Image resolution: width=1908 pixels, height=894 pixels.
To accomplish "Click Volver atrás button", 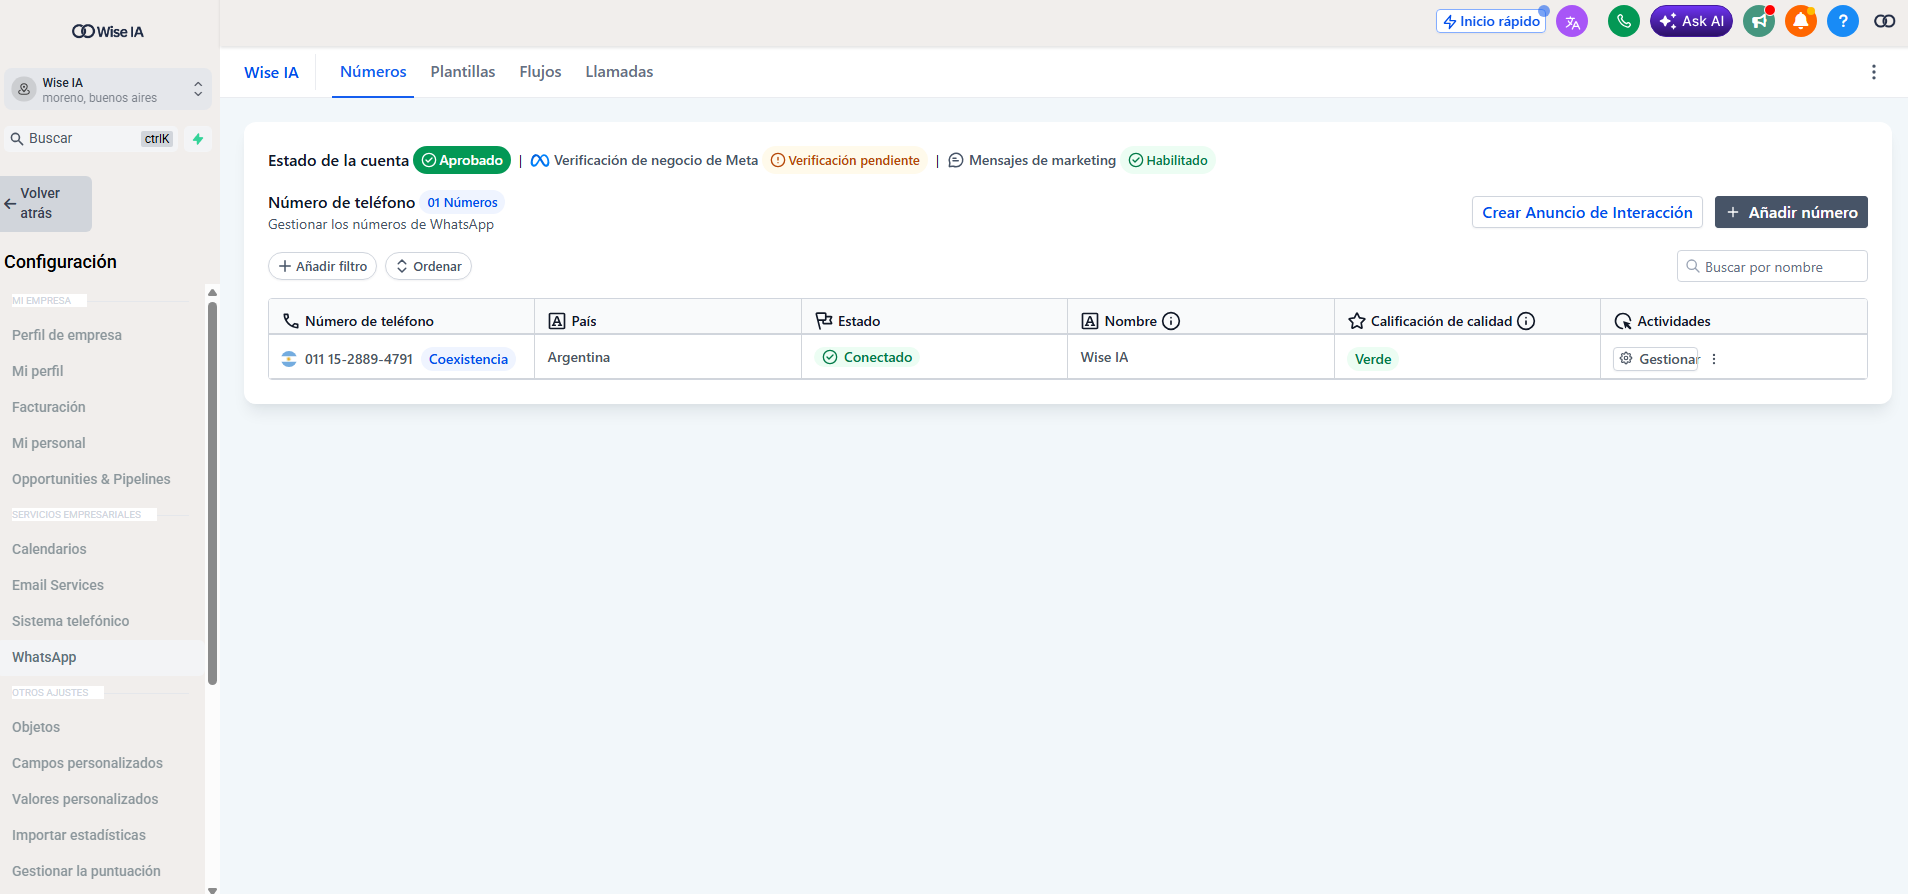I will pyautogui.click(x=46, y=203).
